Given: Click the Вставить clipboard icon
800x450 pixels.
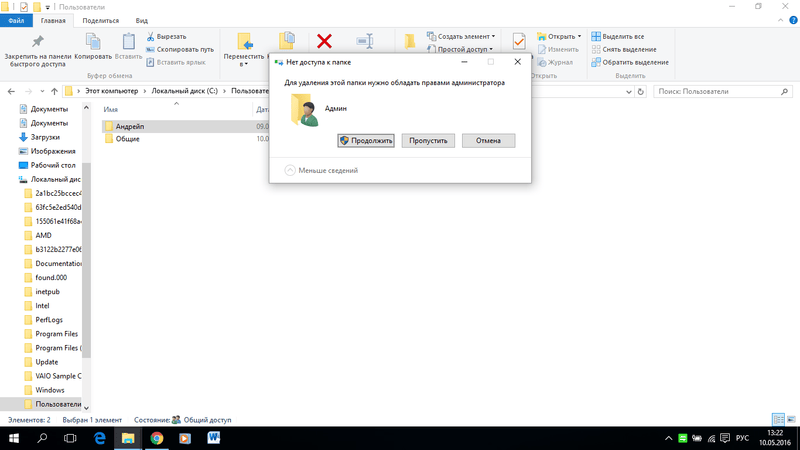Looking at the screenshot, I should [129, 42].
